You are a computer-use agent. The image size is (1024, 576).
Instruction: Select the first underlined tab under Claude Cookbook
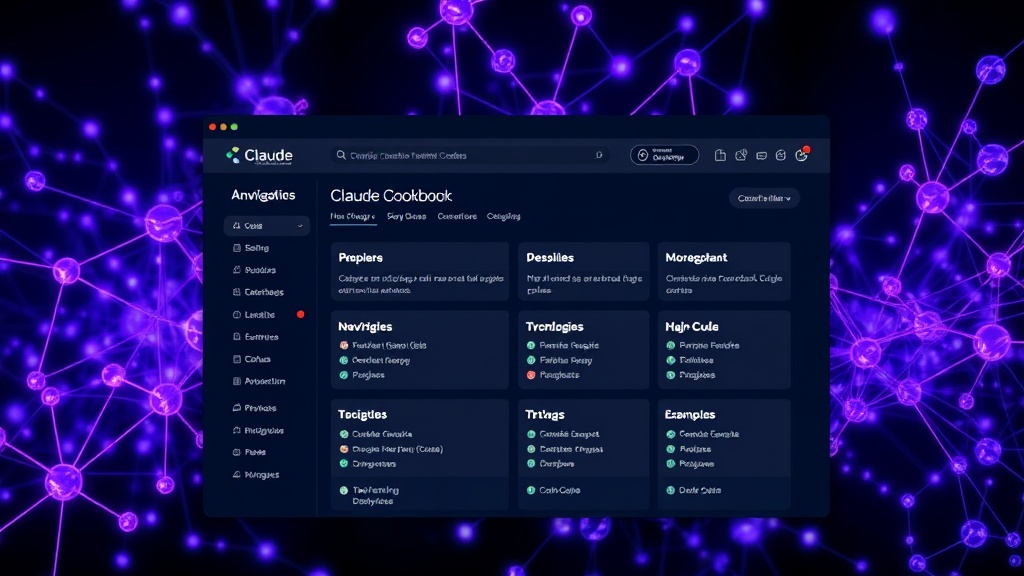click(x=353, y=216)
